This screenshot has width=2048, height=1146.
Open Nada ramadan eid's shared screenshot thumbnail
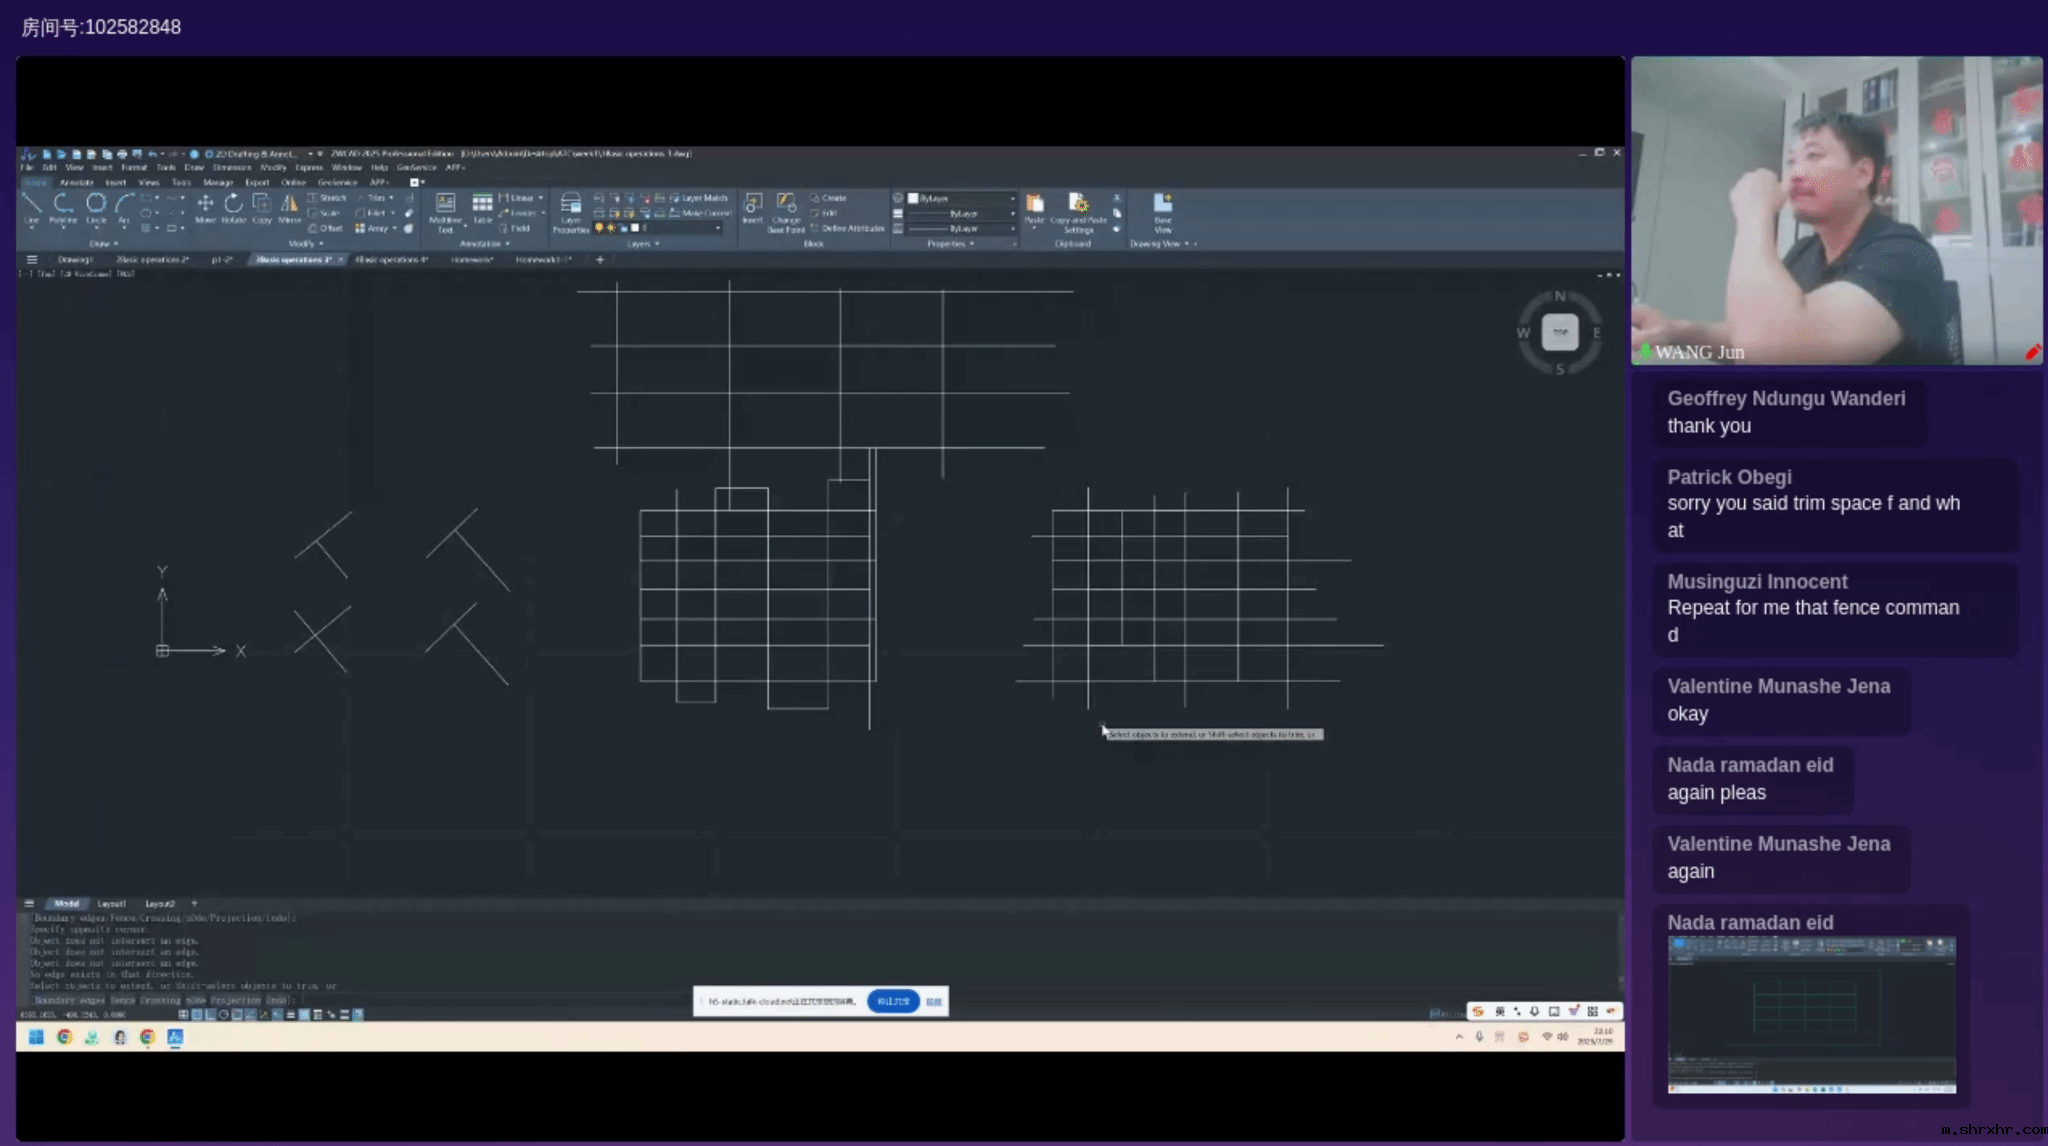click(1811, 1015)
